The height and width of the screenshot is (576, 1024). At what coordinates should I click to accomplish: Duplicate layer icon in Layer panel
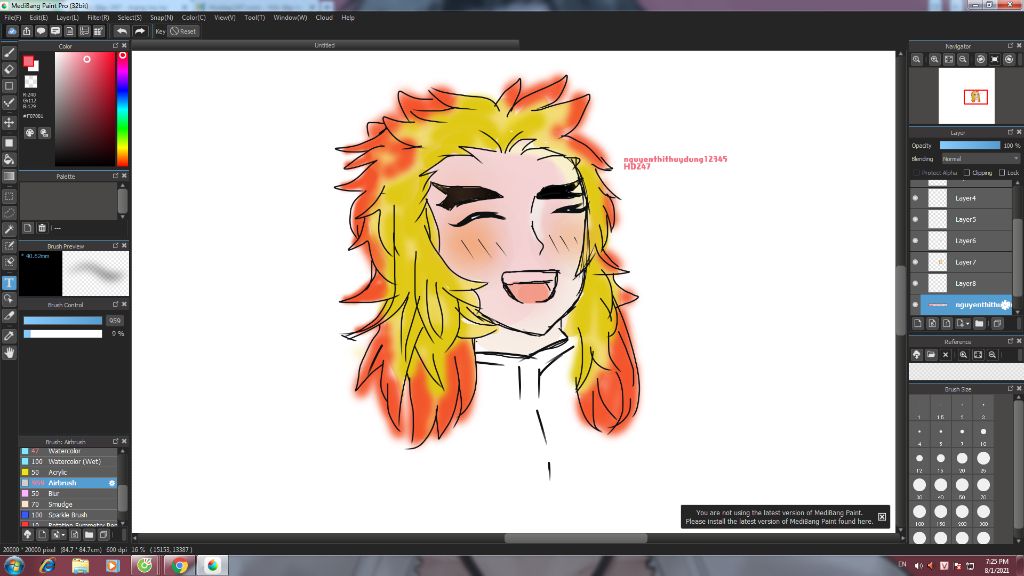(997, 323)
